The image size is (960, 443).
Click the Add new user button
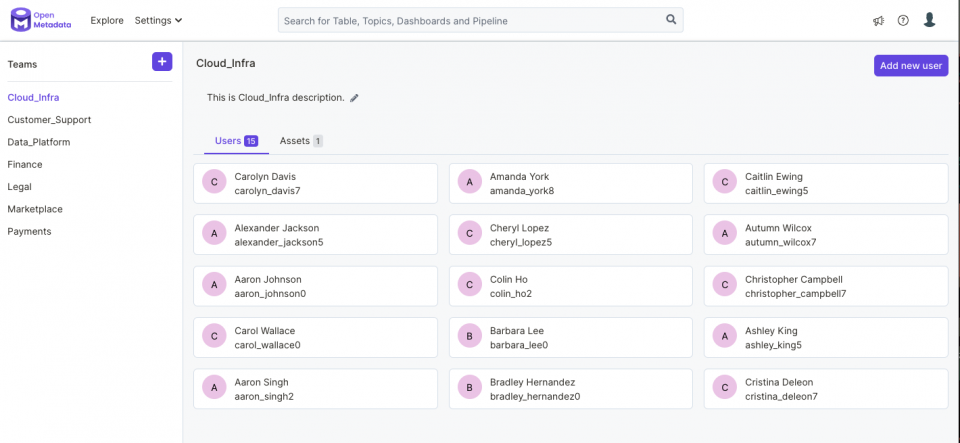911,65
